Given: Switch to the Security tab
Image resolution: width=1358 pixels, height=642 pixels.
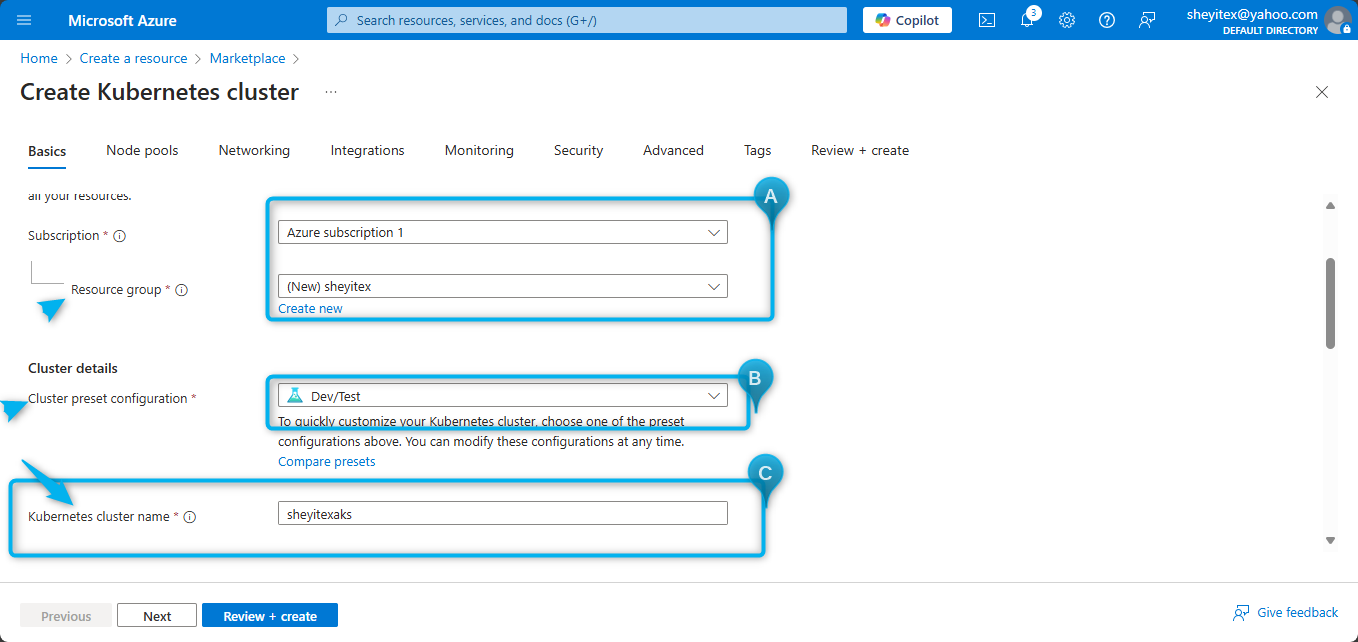Looking at the screenshot, I should [x=578, y=150].
